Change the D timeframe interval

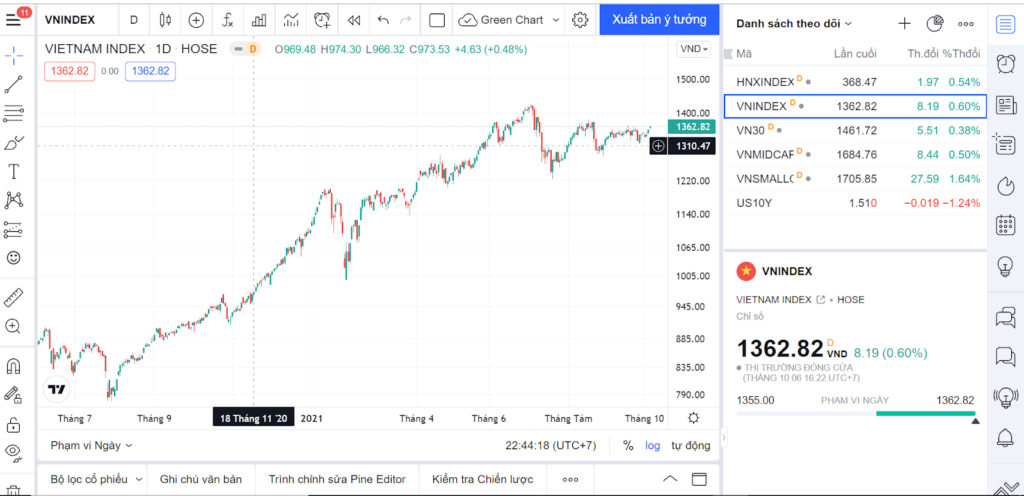pyautogui.click(x=134, y=20)
